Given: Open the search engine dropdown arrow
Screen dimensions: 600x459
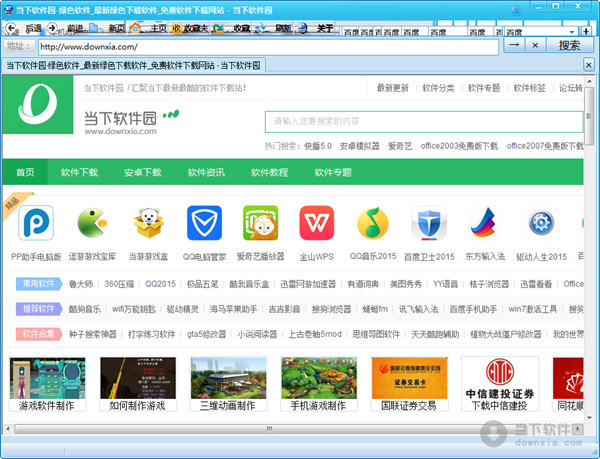Looking at the screenshot, I should (572, 32).
